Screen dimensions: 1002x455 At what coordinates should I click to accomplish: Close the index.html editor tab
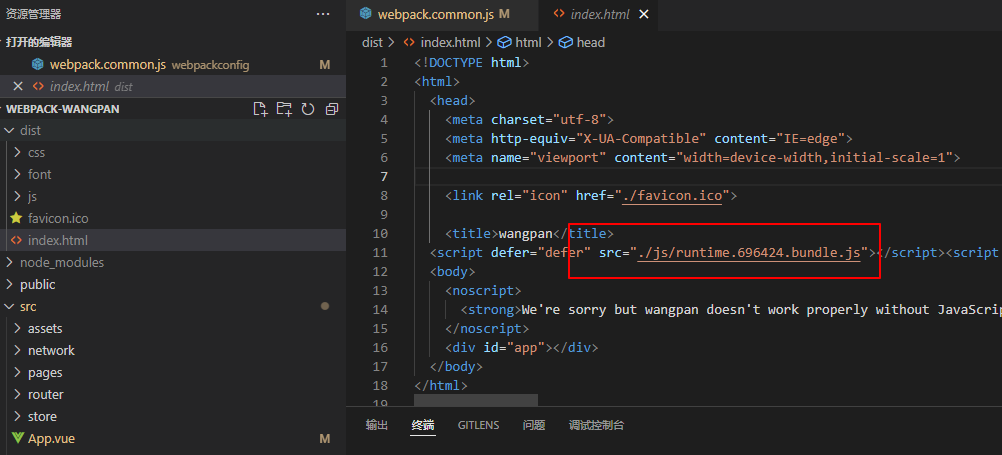(644, 14)
